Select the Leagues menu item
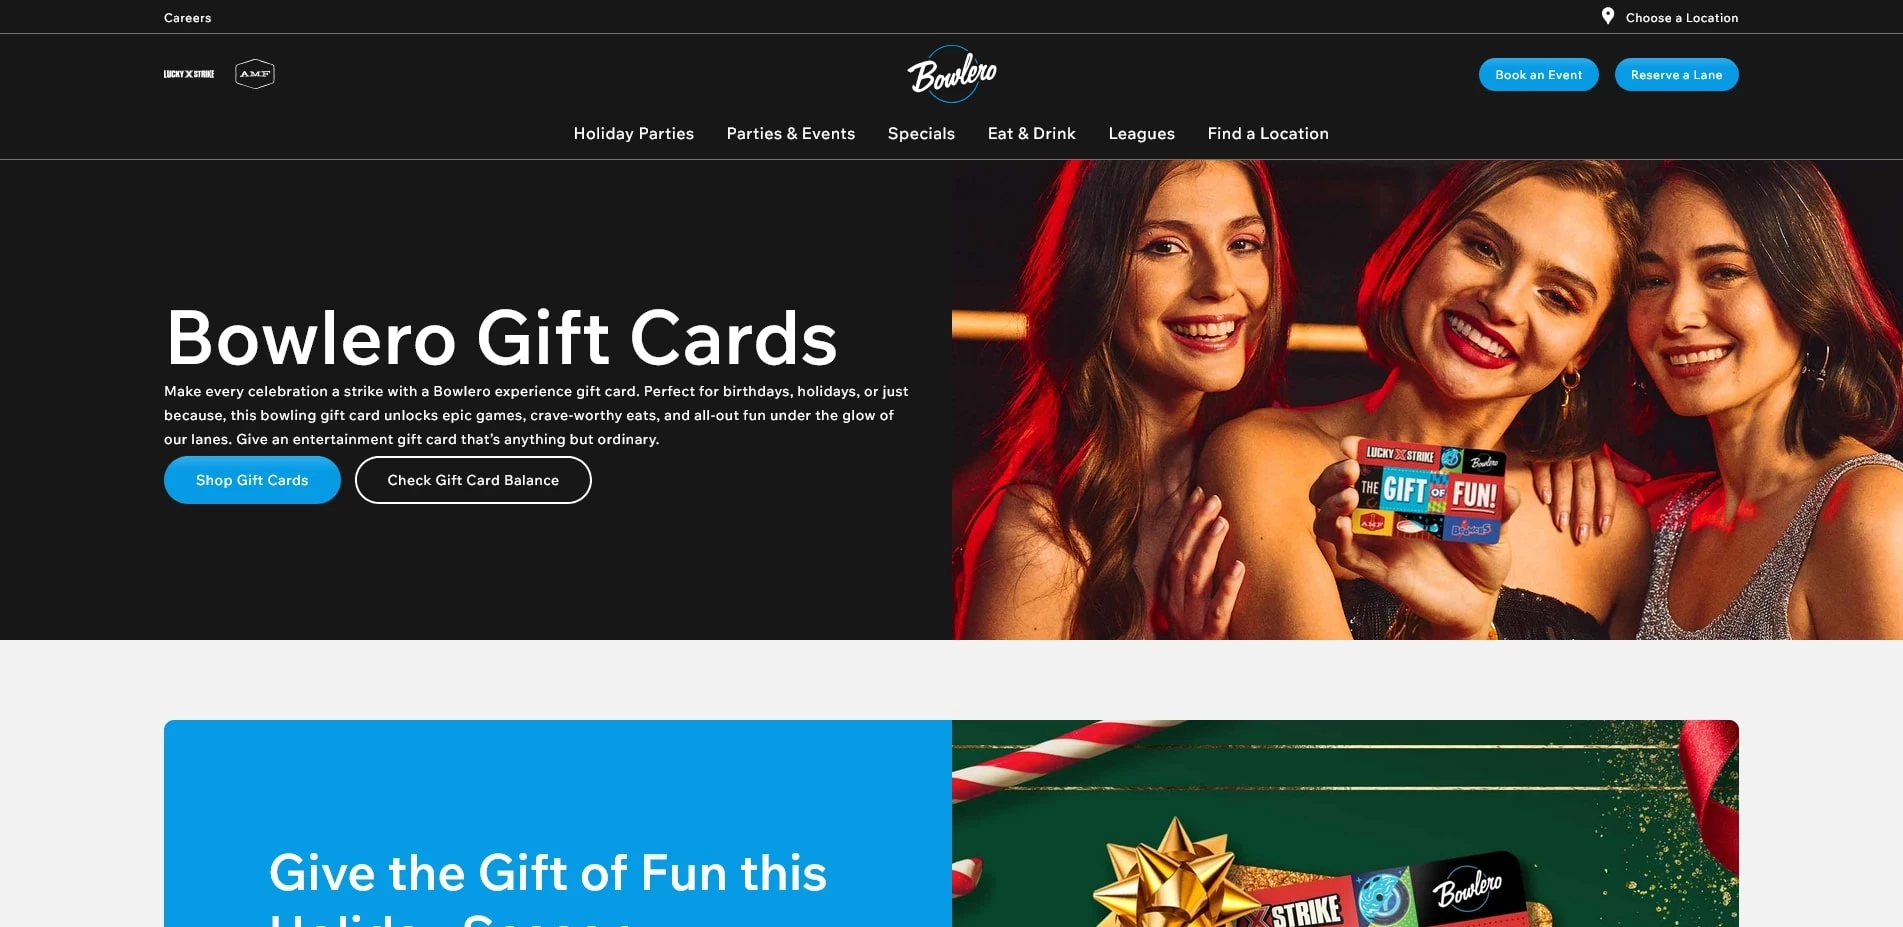This screenshot has height=927, width=1903. (x=1141, y=133)
